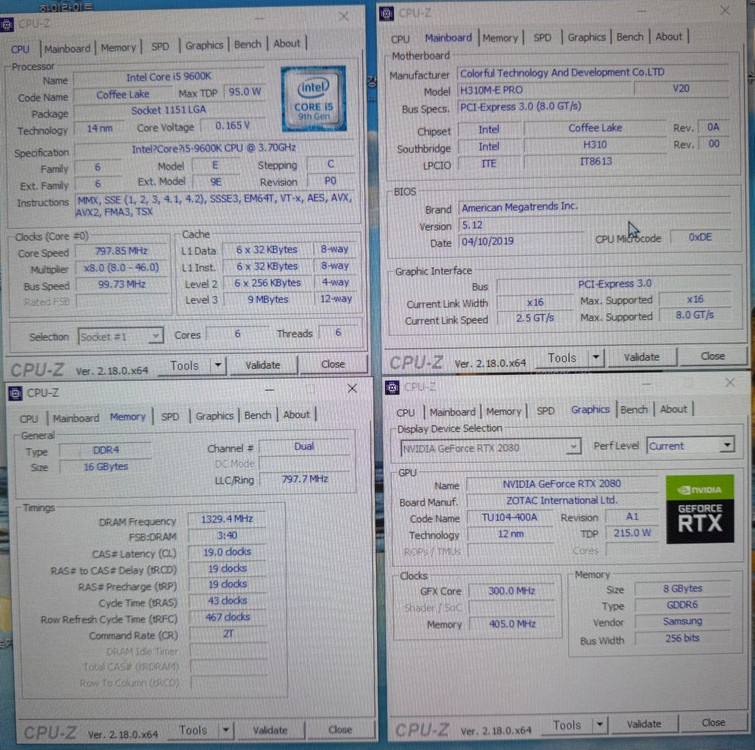Choose Bench tab in the Graphics window
Image resolution: width=755 pixels, height=750 pixels.
click(x=634, y=410)
